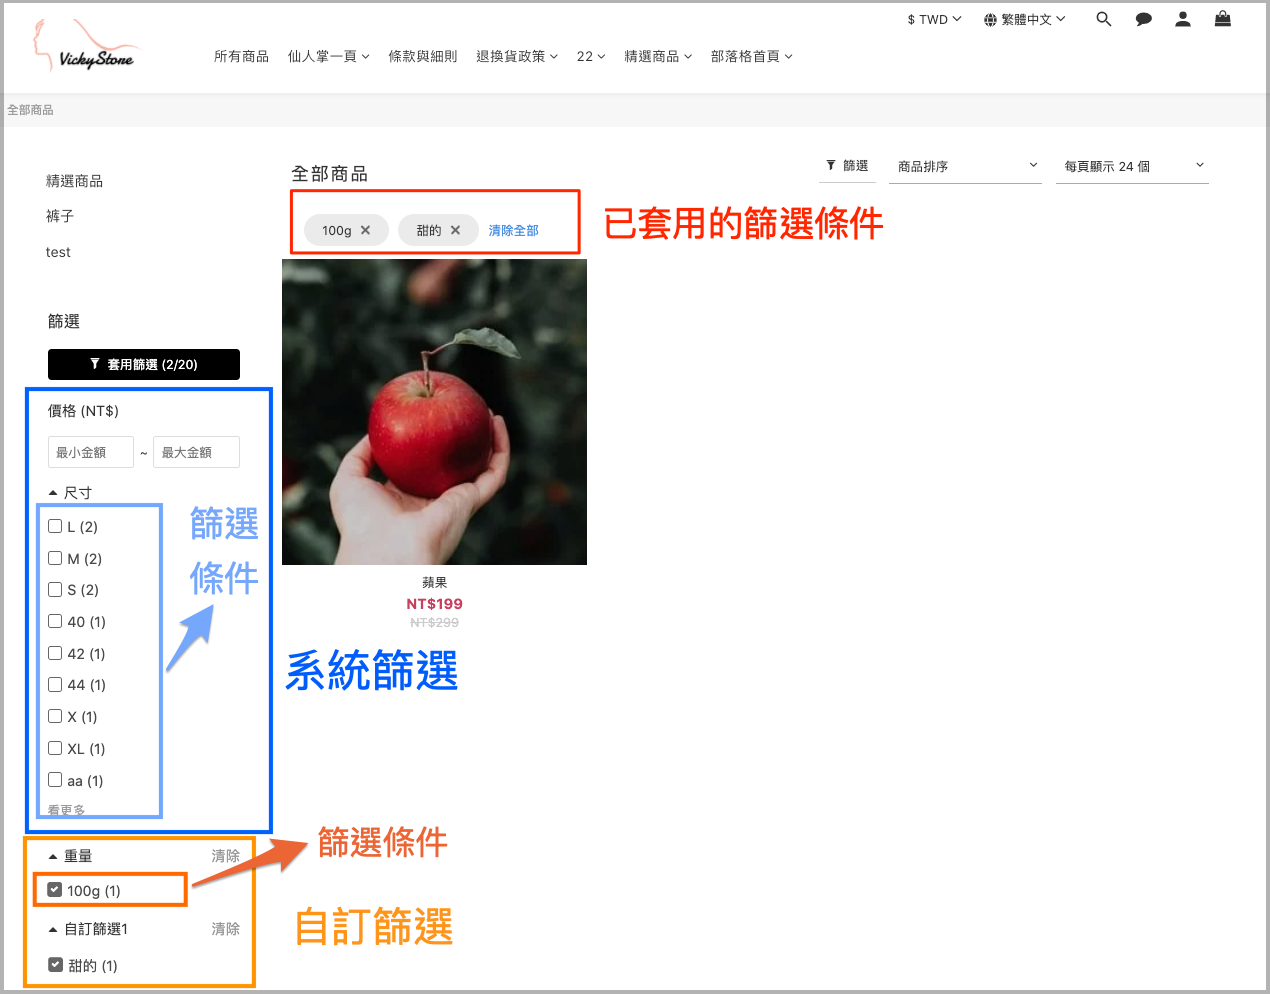Open the chat message bubble icon
The height and width of the screenshot is (994, 1270).
click(x=1144, y=19)
